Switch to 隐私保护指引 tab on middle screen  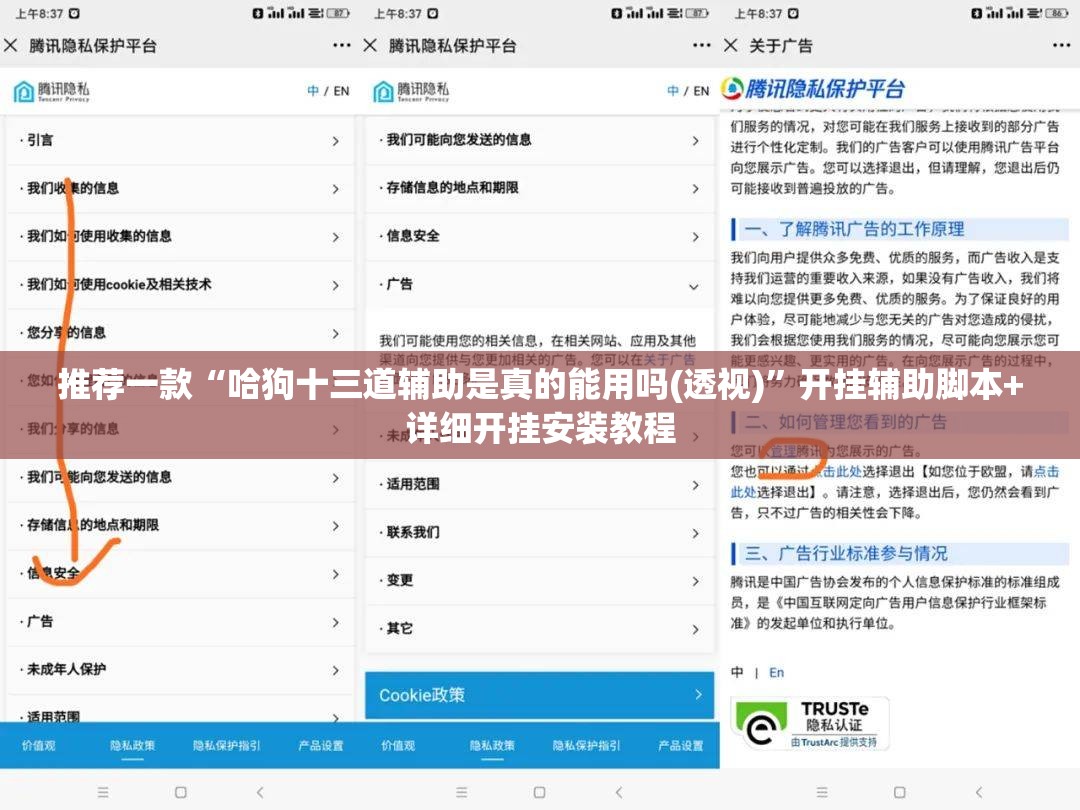coord(586,745)
